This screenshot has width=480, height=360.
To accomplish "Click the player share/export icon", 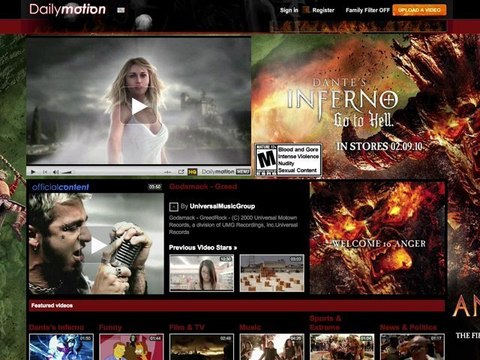I will pos(181,172).
